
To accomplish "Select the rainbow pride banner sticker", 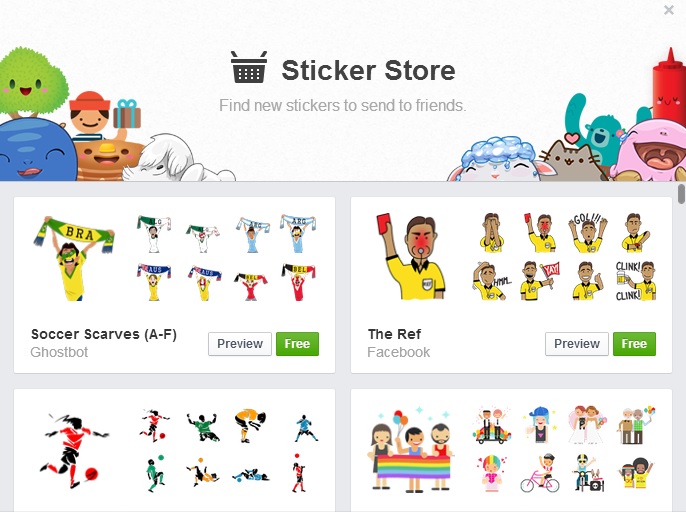I will [411, 451].
